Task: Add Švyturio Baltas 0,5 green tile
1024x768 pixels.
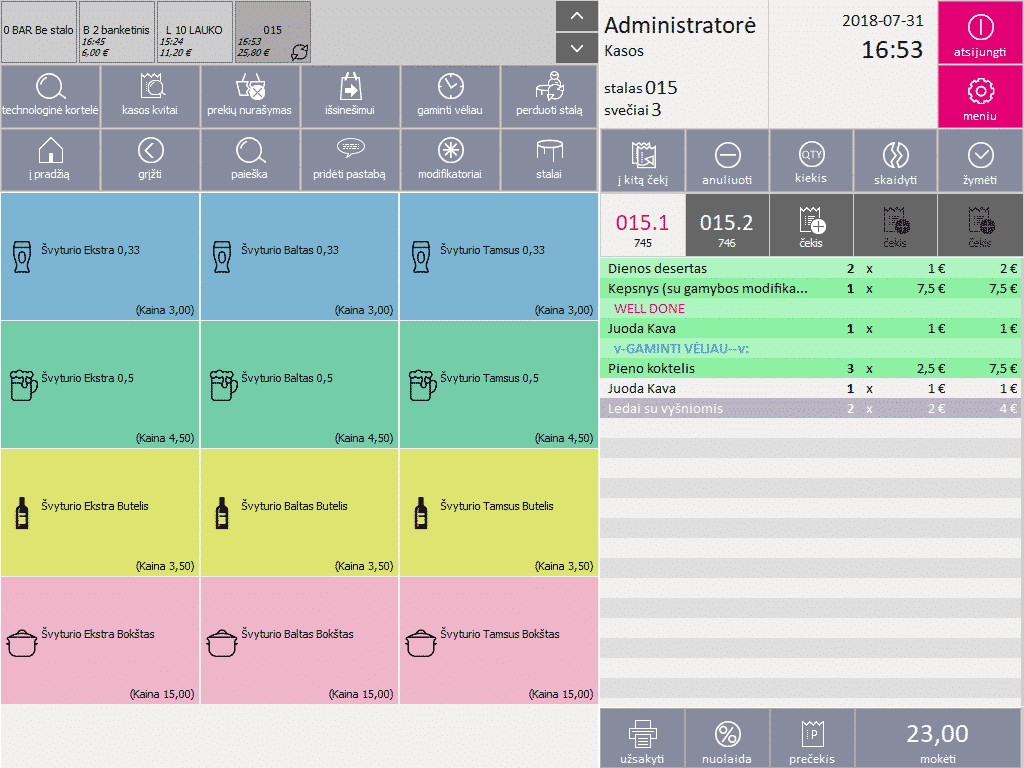Action: coord(300,384)
